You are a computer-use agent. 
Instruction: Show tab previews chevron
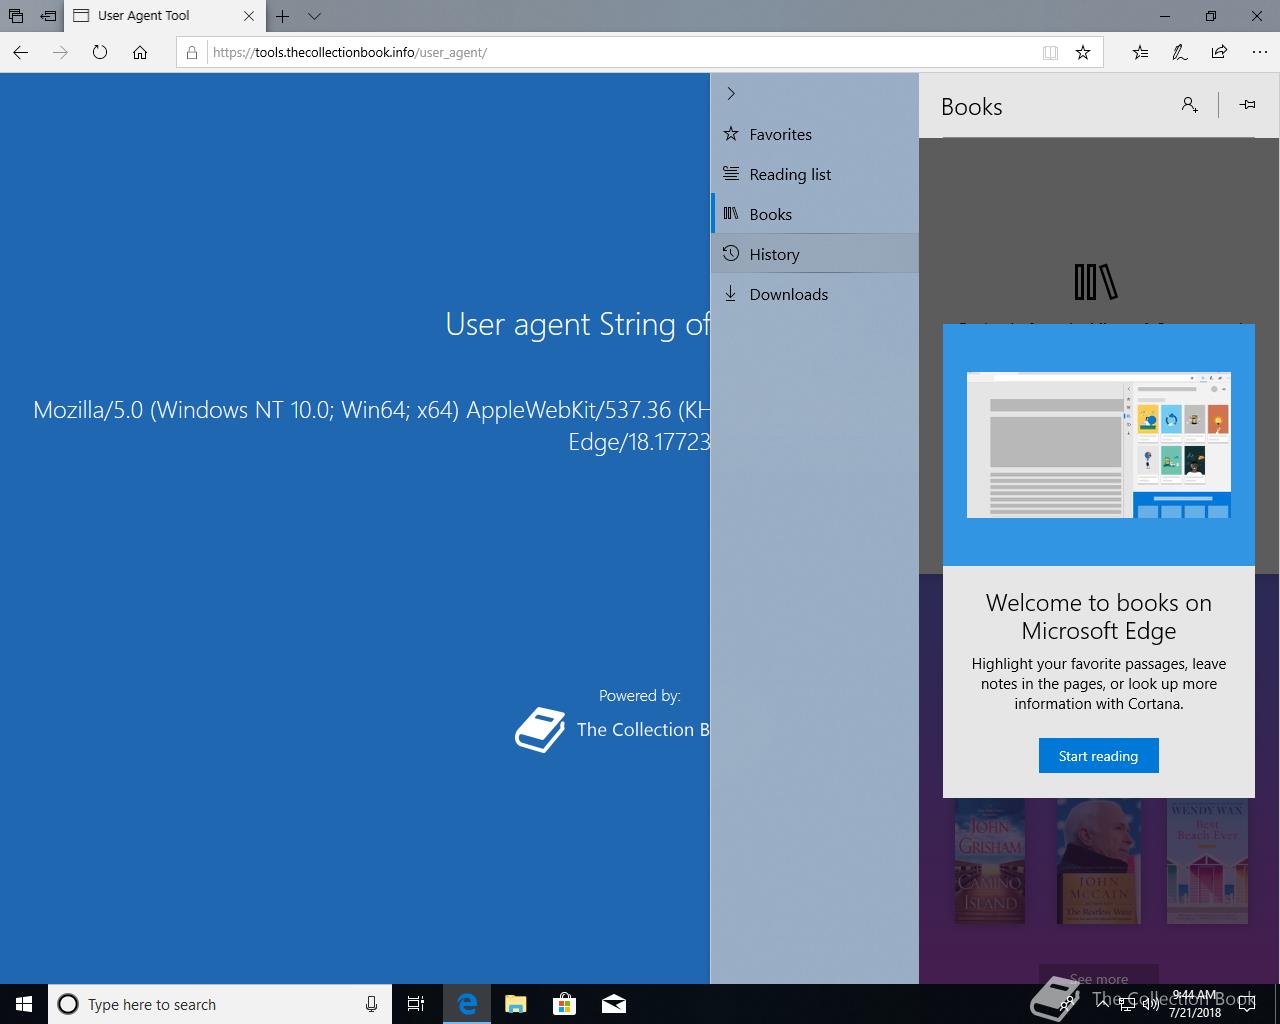314,16
